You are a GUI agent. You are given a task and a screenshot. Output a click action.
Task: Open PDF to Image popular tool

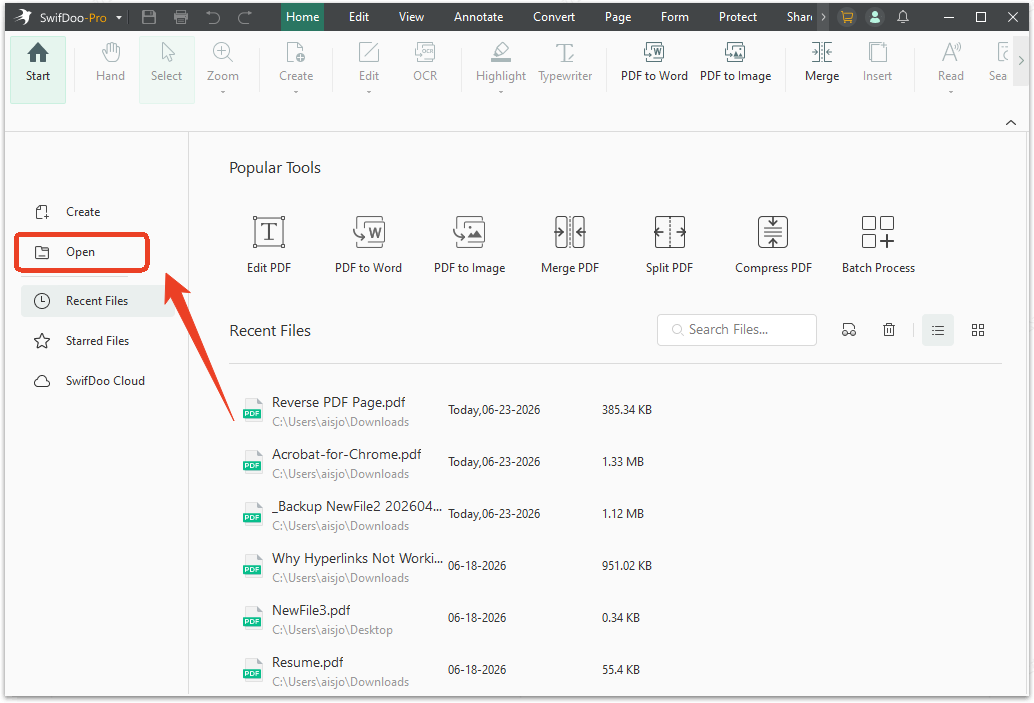pyautogui.click(x=470, y=244)
